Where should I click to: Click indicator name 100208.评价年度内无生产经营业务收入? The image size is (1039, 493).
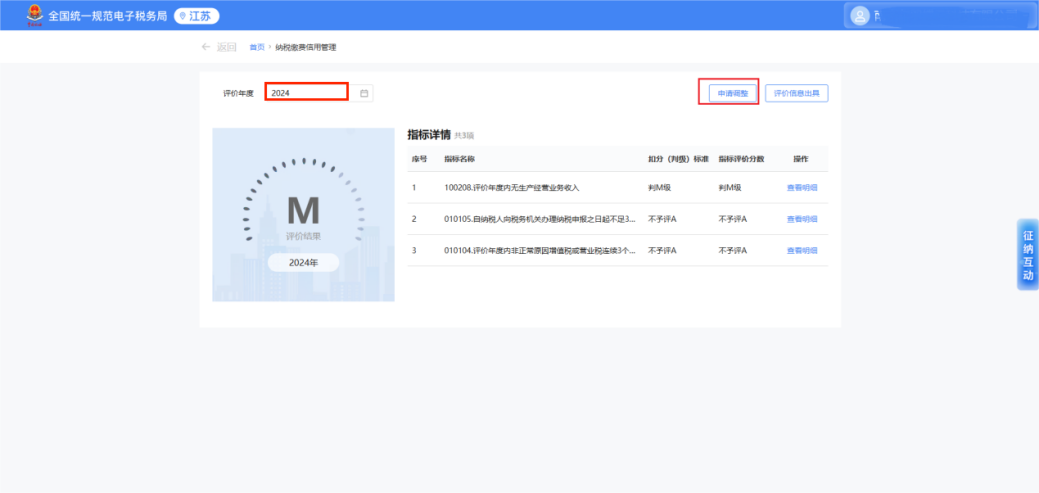coord(511,188)
